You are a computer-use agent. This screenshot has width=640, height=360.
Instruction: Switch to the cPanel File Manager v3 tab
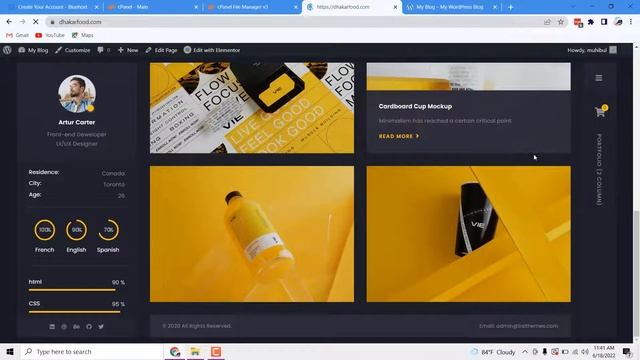(x=252, y=7)
